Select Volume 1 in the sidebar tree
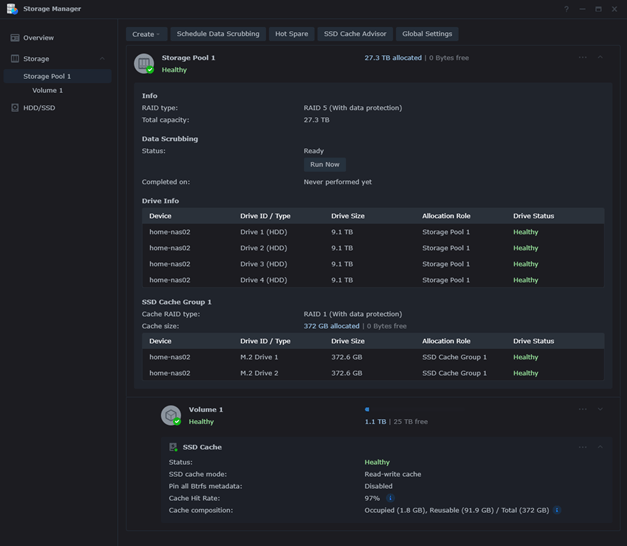 tap(47, 91)
